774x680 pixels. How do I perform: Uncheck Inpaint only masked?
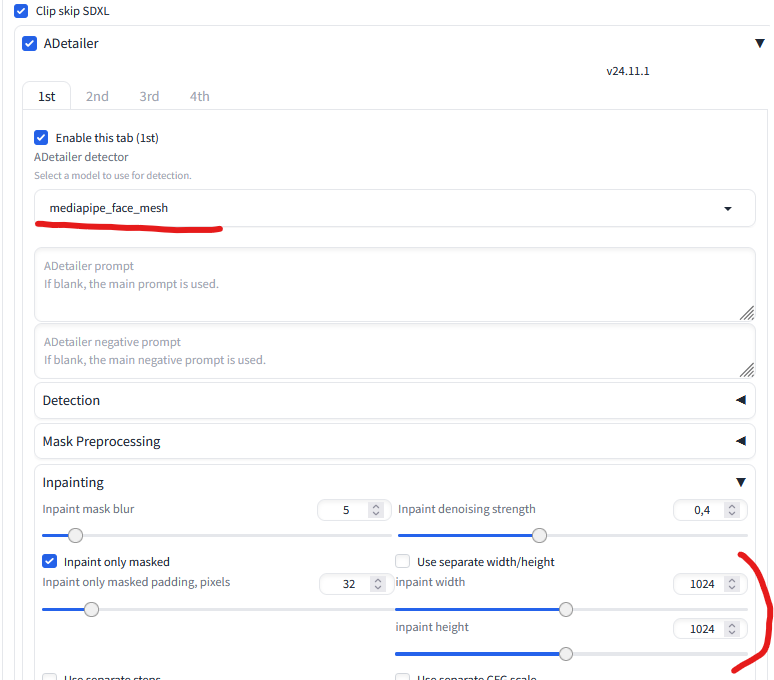tap(50, 562)
